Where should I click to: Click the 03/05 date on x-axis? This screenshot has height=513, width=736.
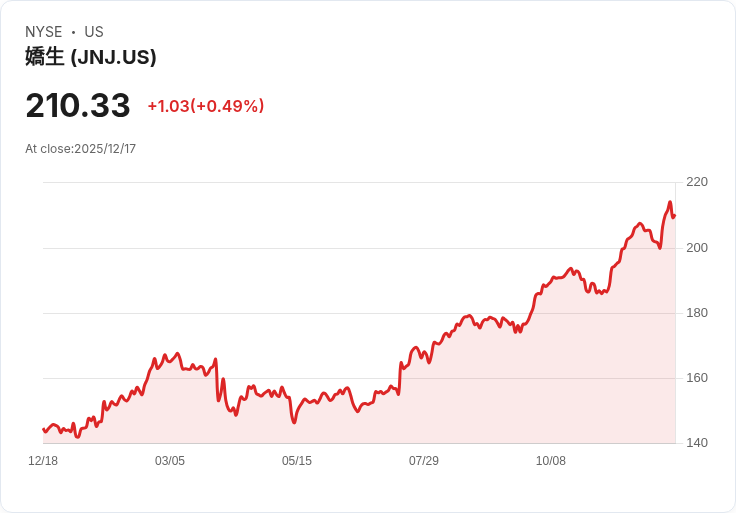[x=170, y=461]
